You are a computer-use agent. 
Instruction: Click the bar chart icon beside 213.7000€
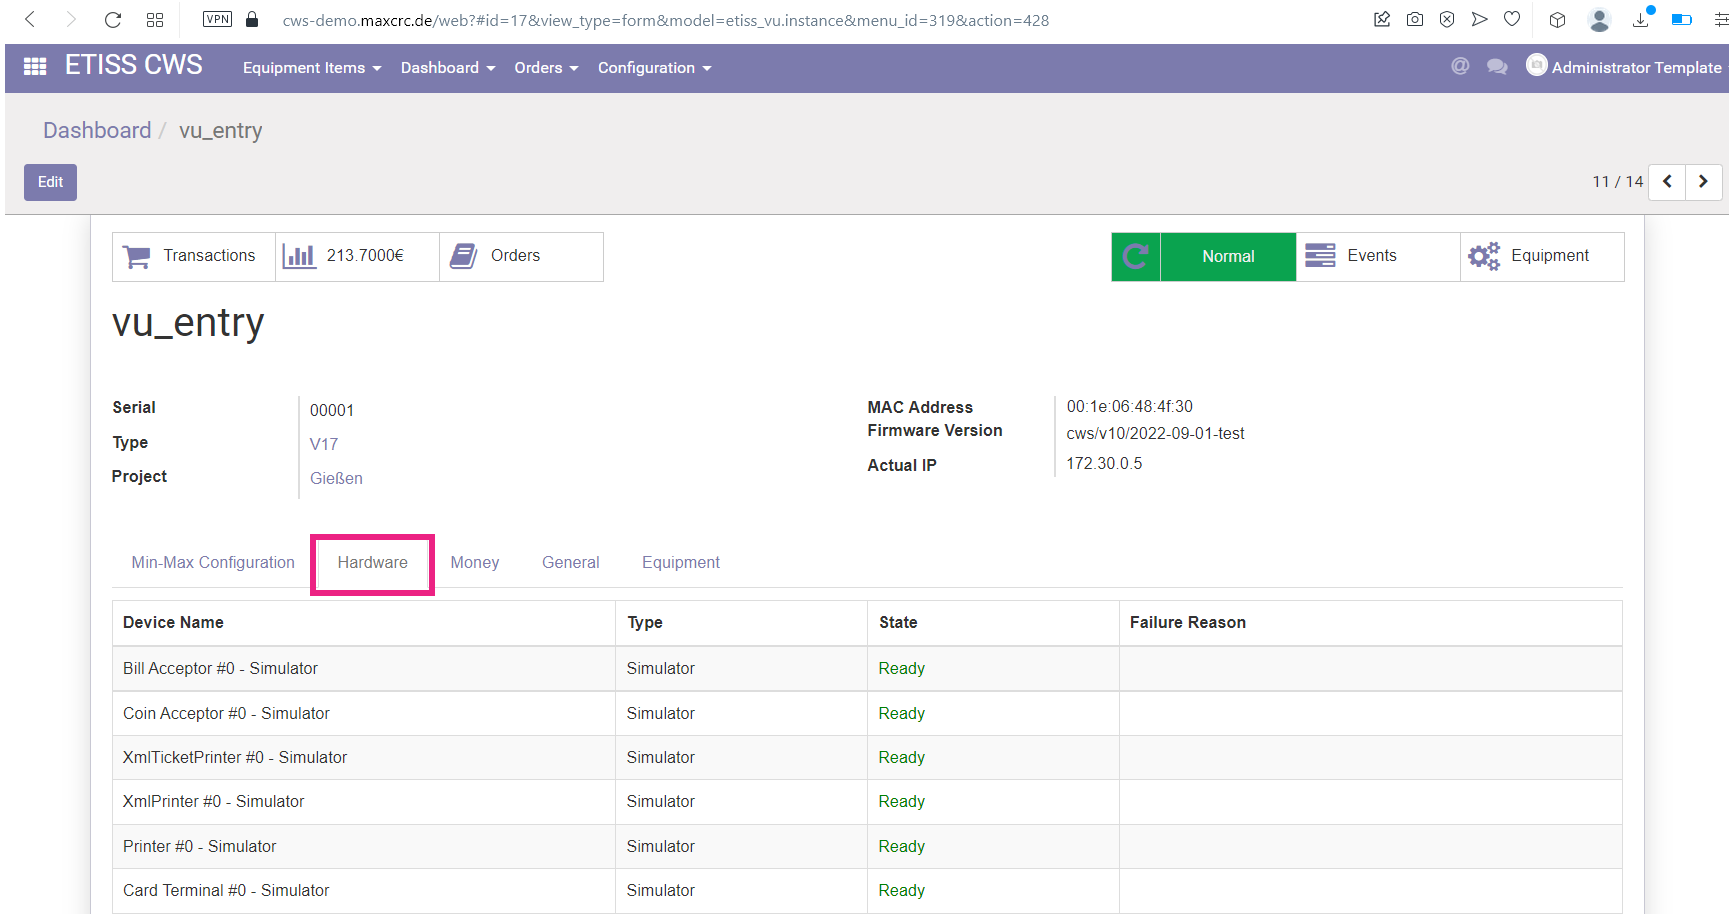pyautogui.click(x=299, y=256)
